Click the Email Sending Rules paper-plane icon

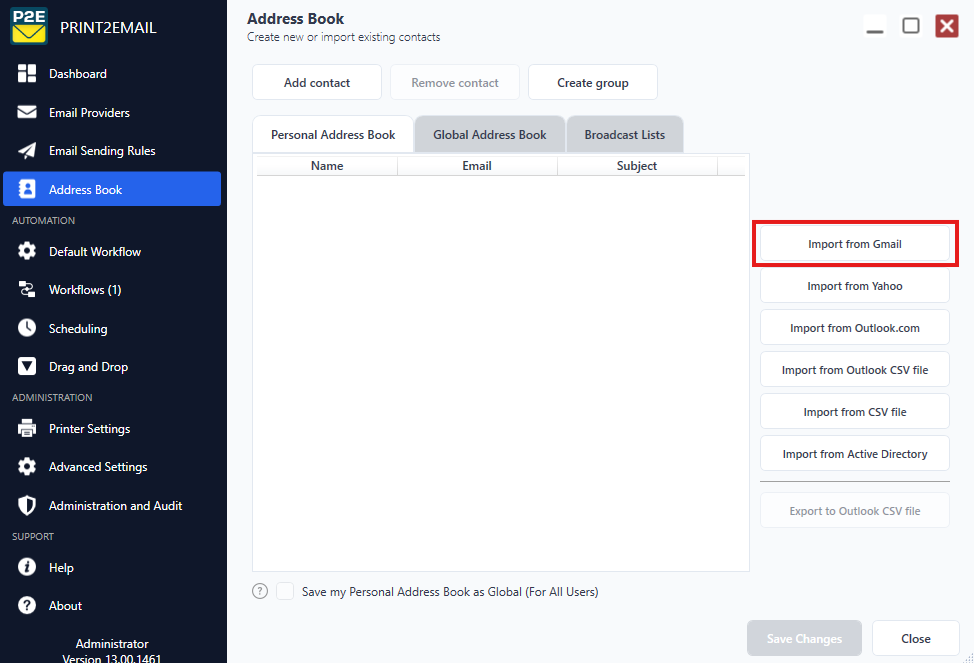click(27, 150)
